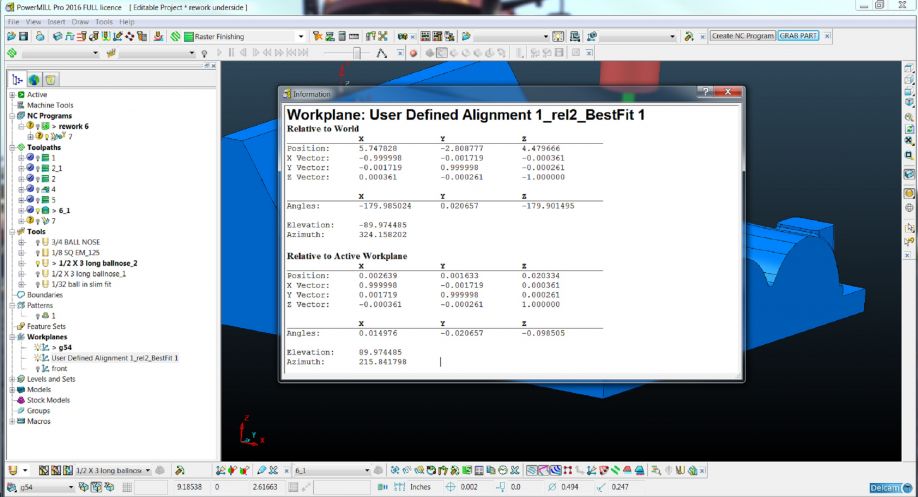Image resolution: width=918 pixels, height=497 pixels.
Task: Select the Boundaries tree item
Action: point(44,295)
